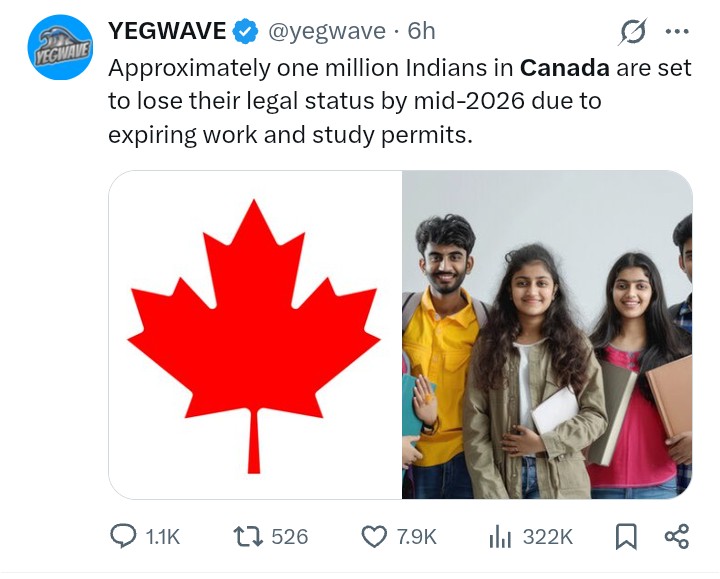
Task: Bookmark this post
Action: click(626, 536)
